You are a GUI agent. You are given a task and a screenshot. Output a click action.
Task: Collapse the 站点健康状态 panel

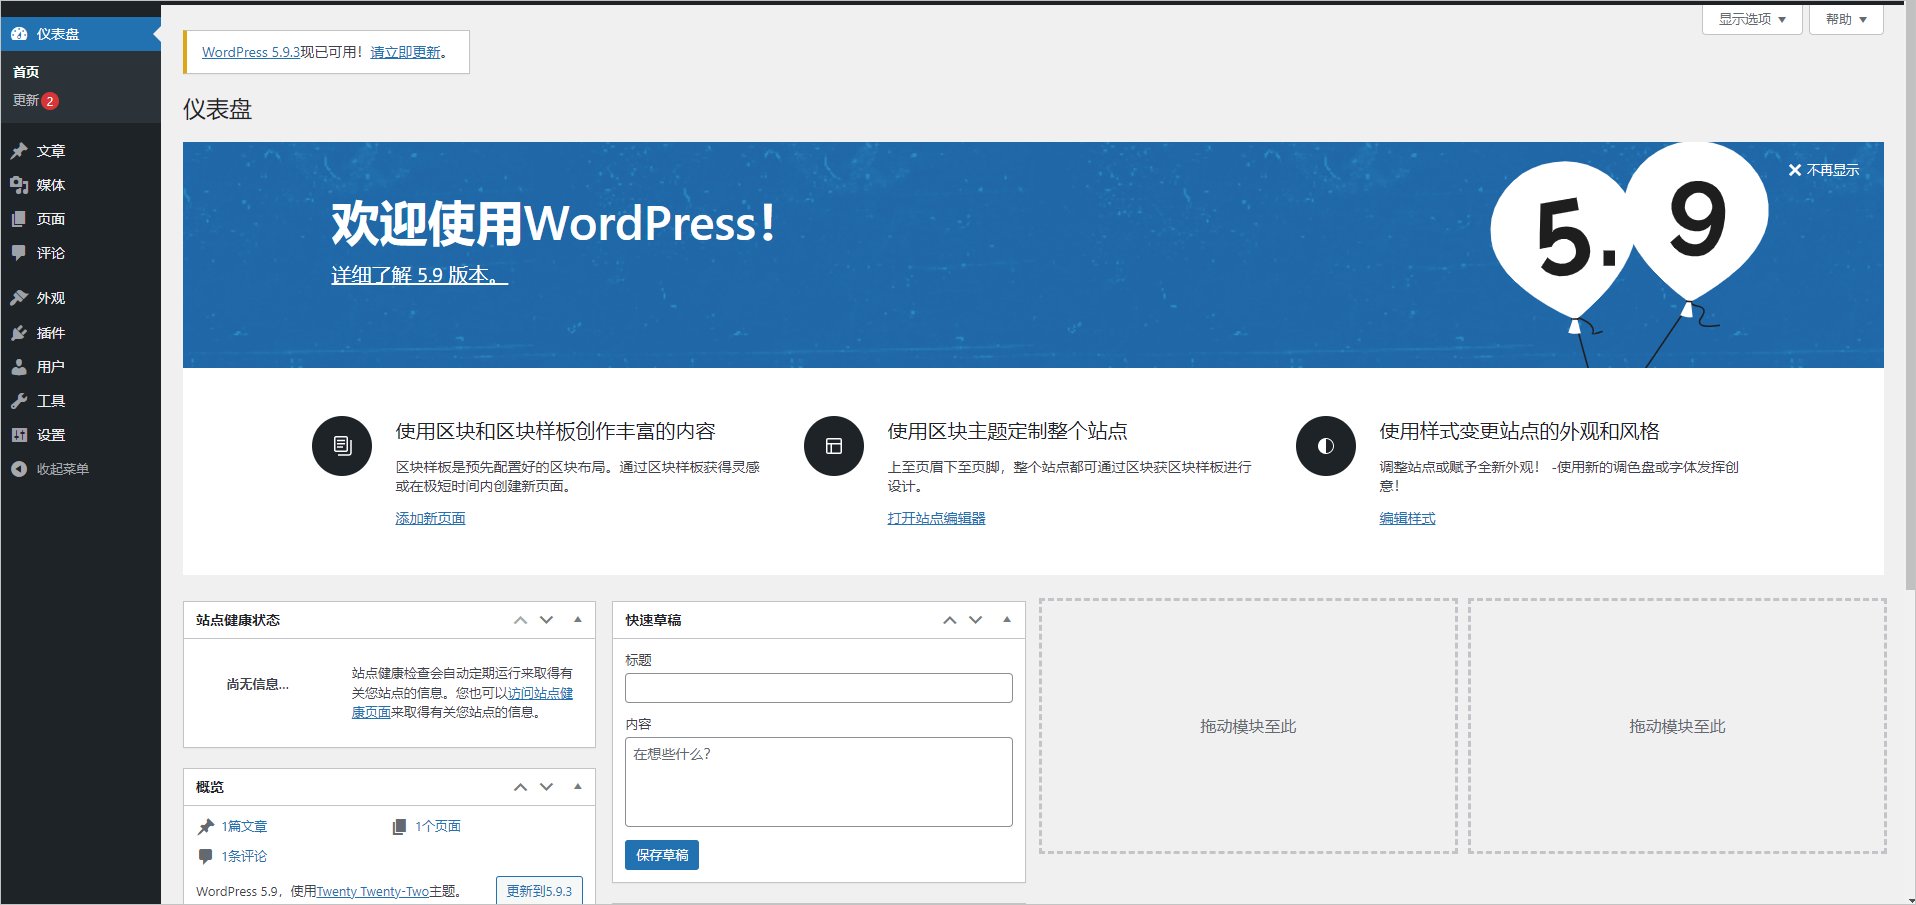pos(578,620)
